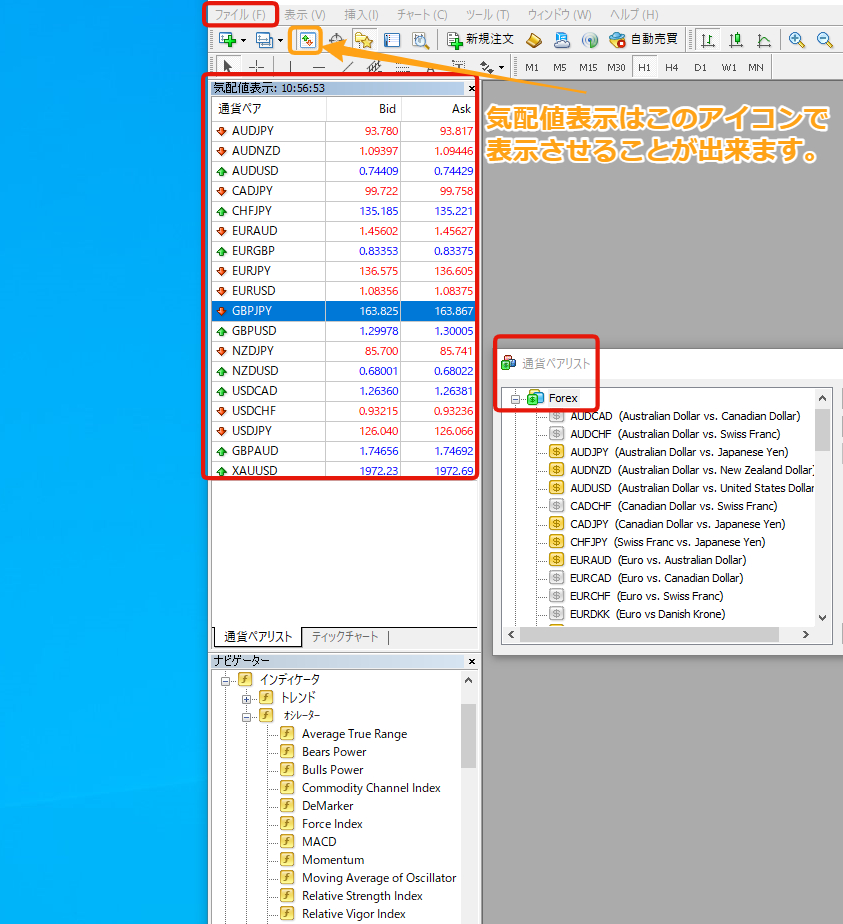Click the new chart icon with plus
The width and height of the screenshot is (843, 924).
(x=227, y=40)
